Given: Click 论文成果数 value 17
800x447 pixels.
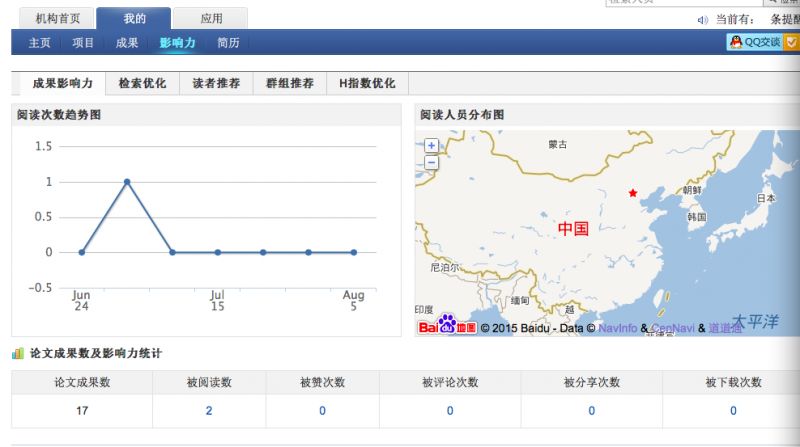Looking at the screenshot, I should tap(82, 411).
